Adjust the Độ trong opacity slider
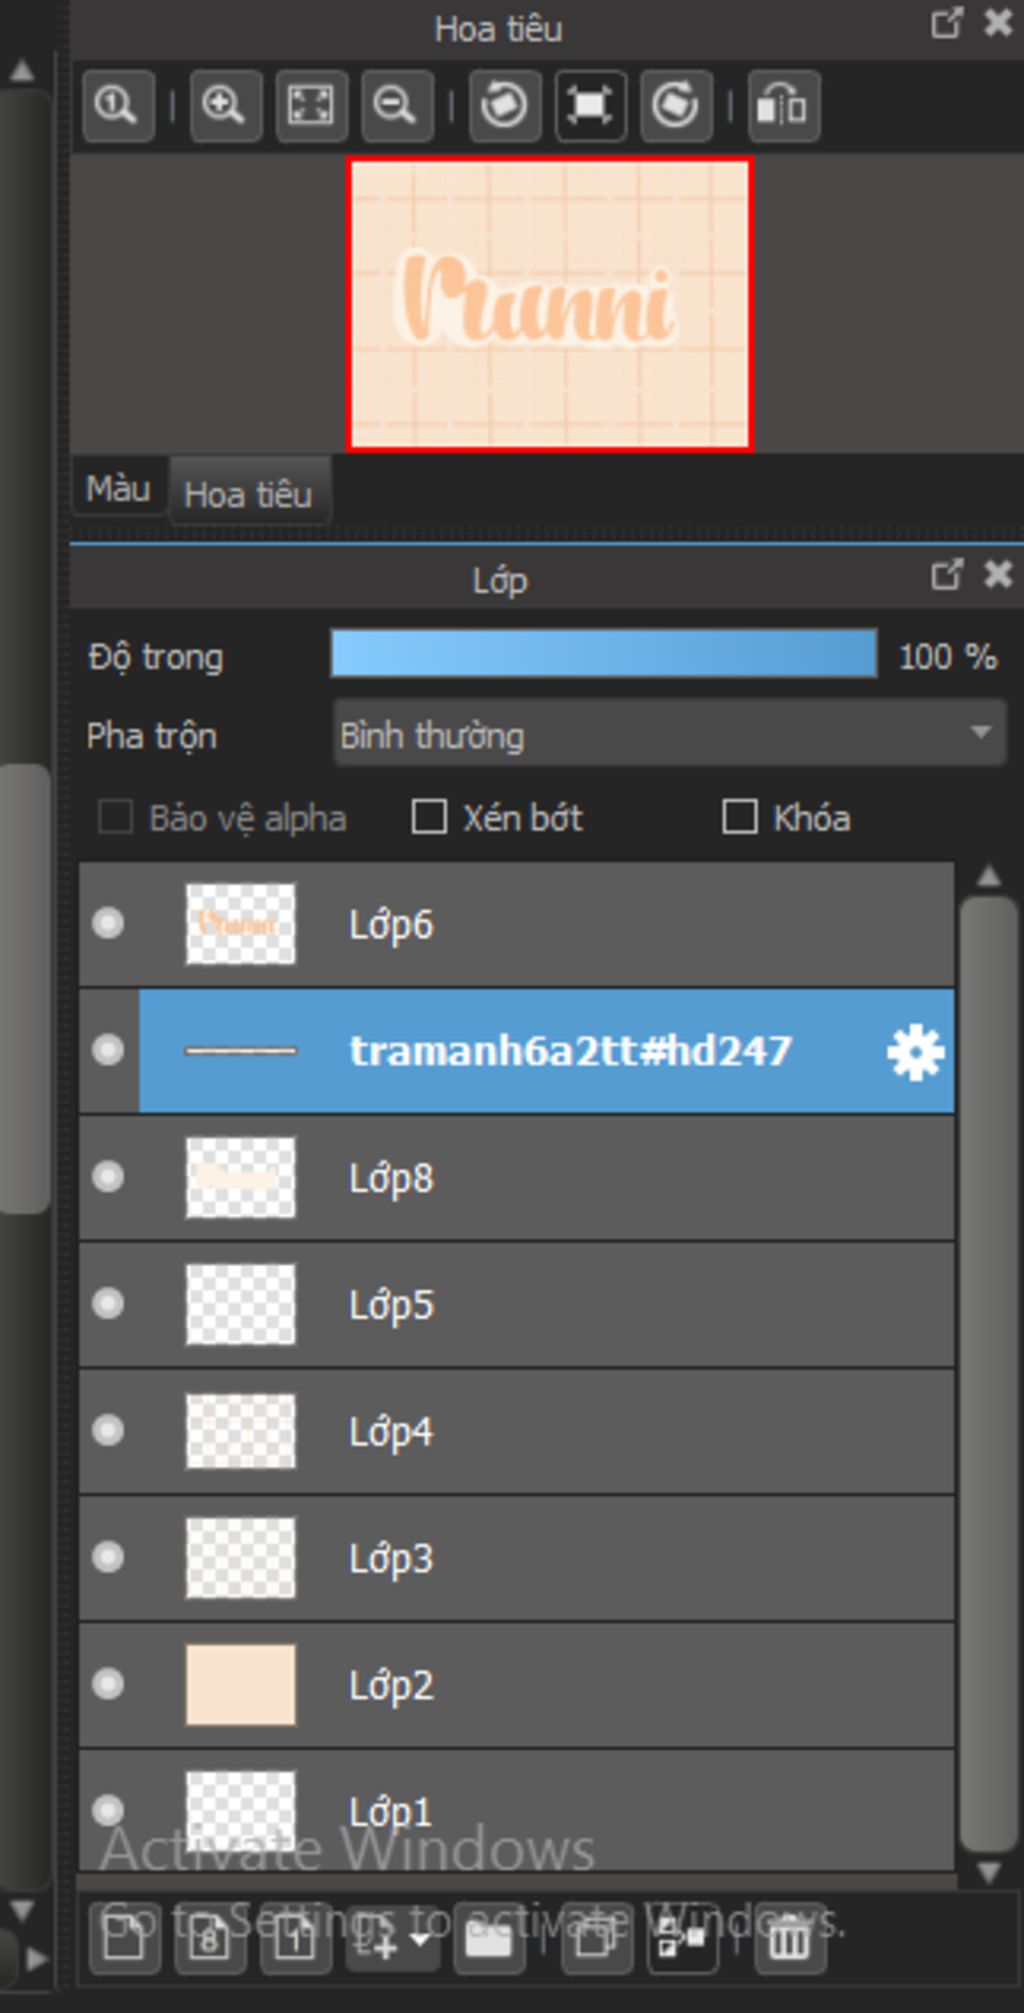The width and height of the screenshot is (1024, 2013). tap(604, 654)
